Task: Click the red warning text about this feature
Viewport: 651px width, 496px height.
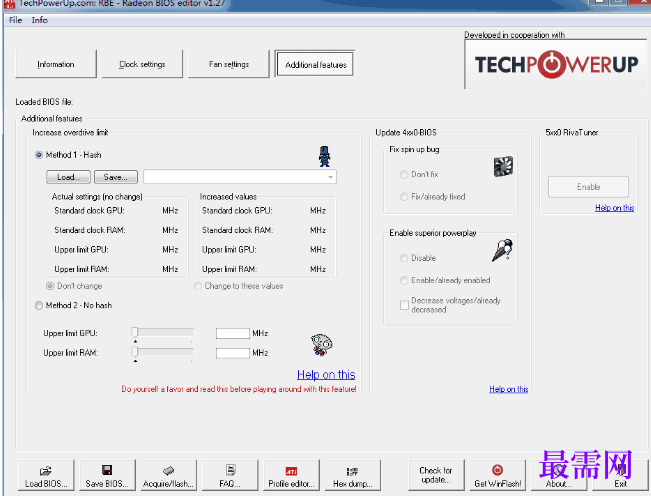Action: coord(239,389)
